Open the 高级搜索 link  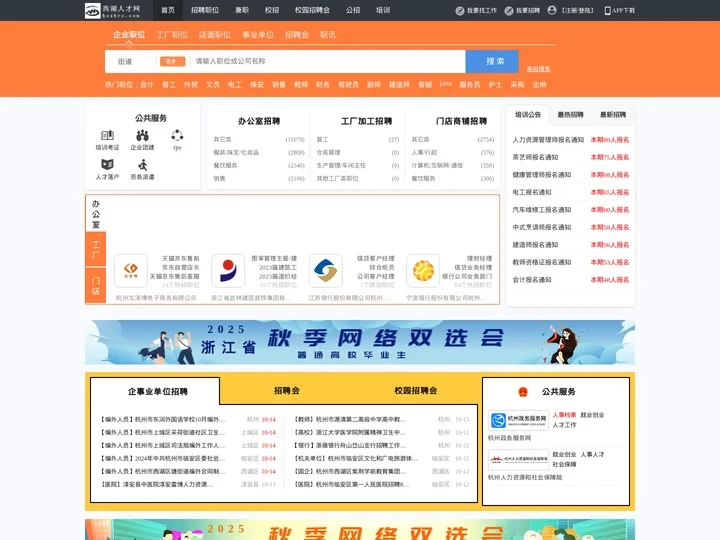pyautogui.click(x=538, y=69)
